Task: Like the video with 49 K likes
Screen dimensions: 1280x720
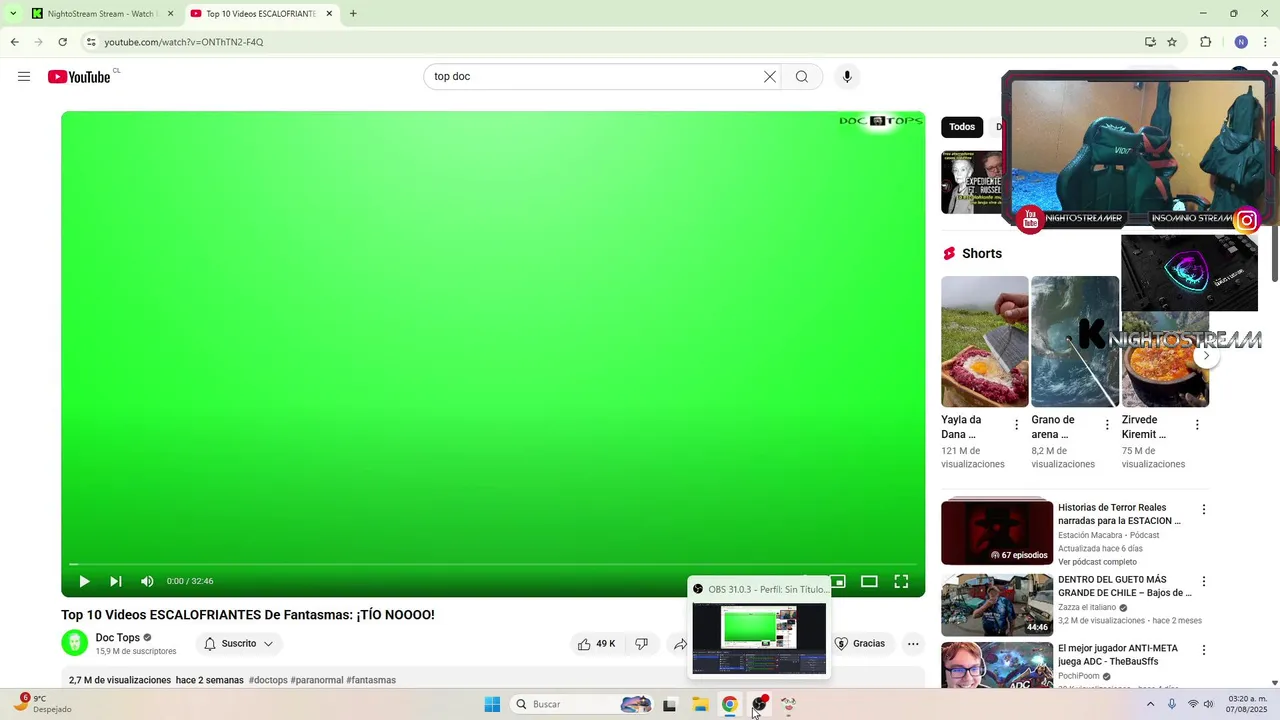Action: click(x=596, y=644)
